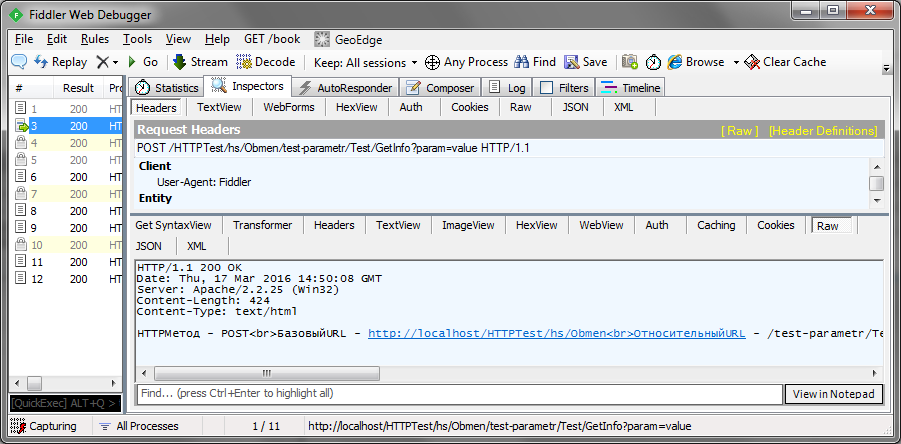
Task: Open the localhost URL link in response body
Action: (x=557, y=334)
